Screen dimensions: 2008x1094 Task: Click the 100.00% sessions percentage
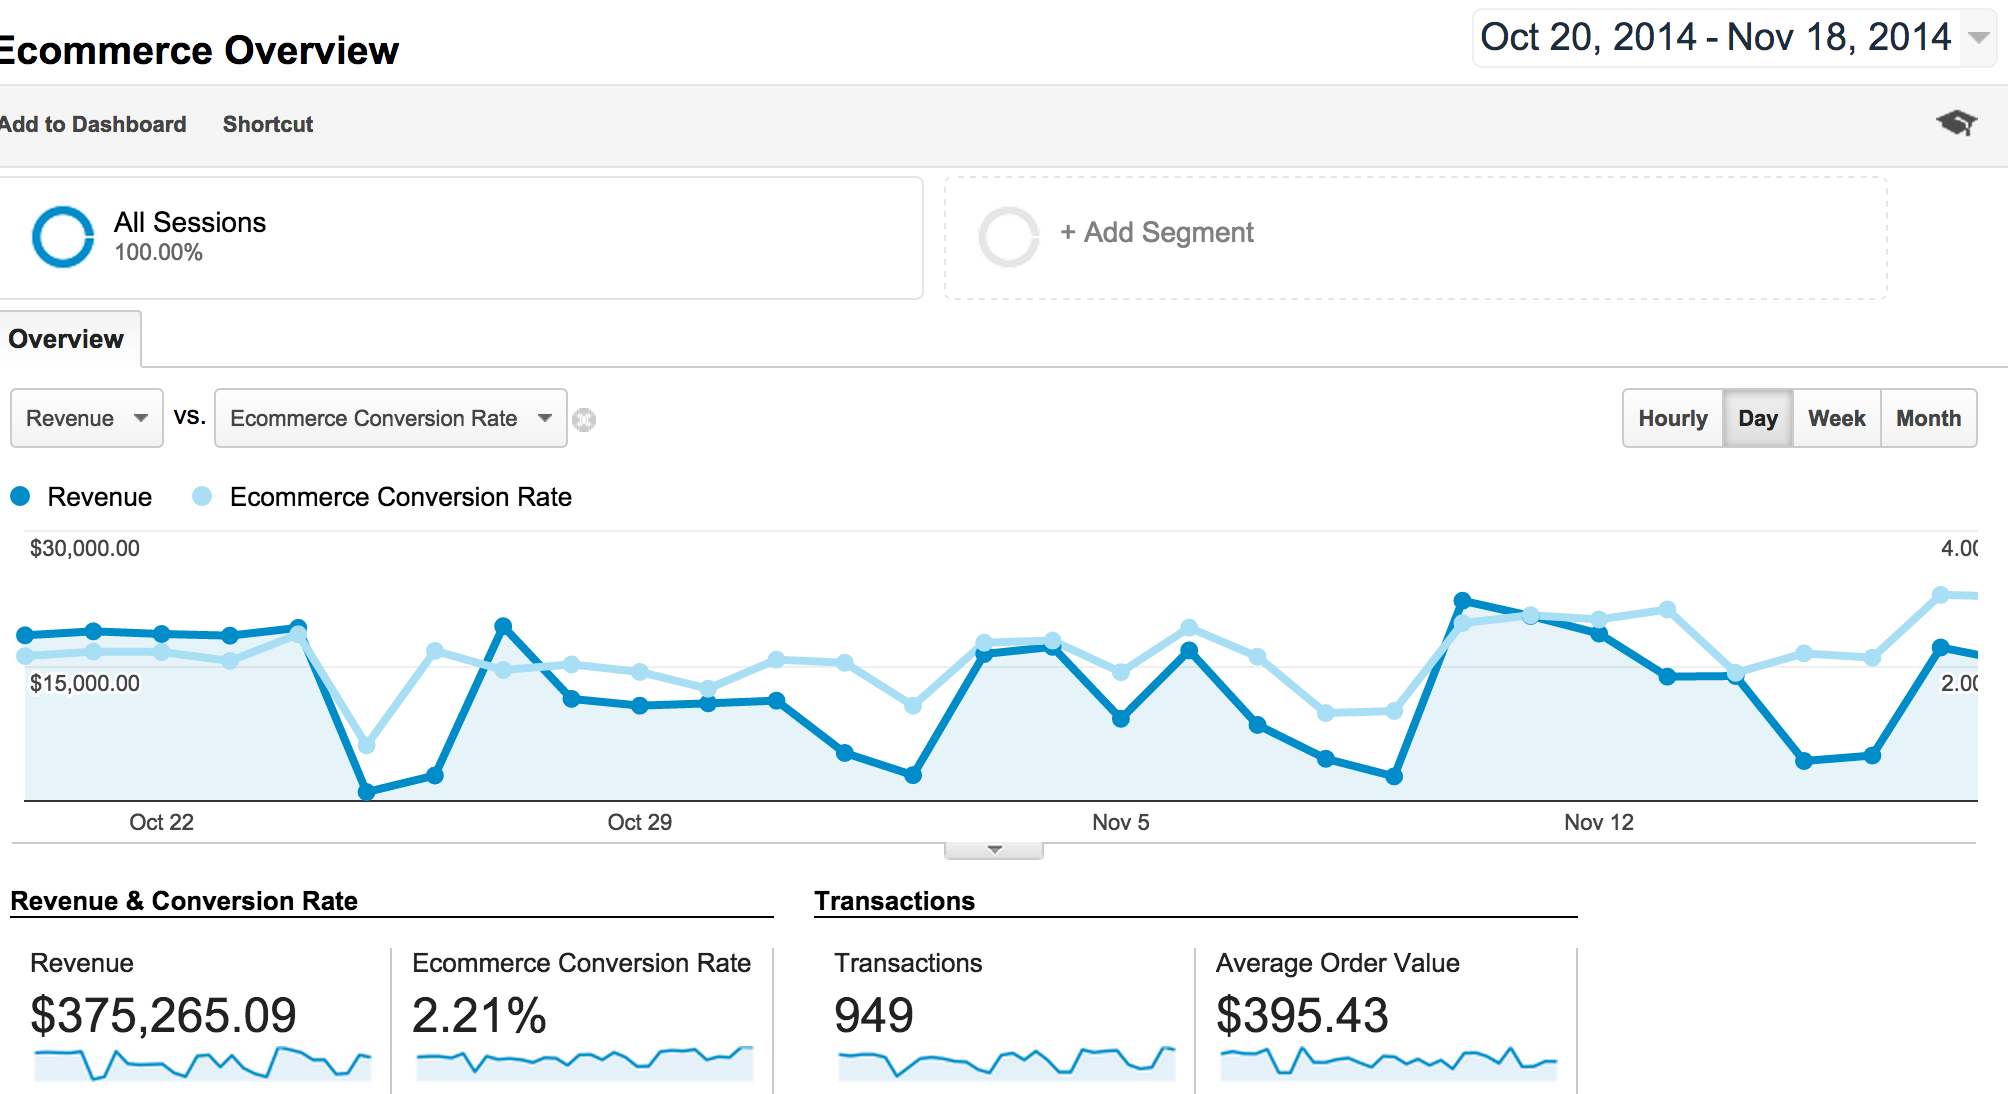pyautogui.click(x=158, y=252)
